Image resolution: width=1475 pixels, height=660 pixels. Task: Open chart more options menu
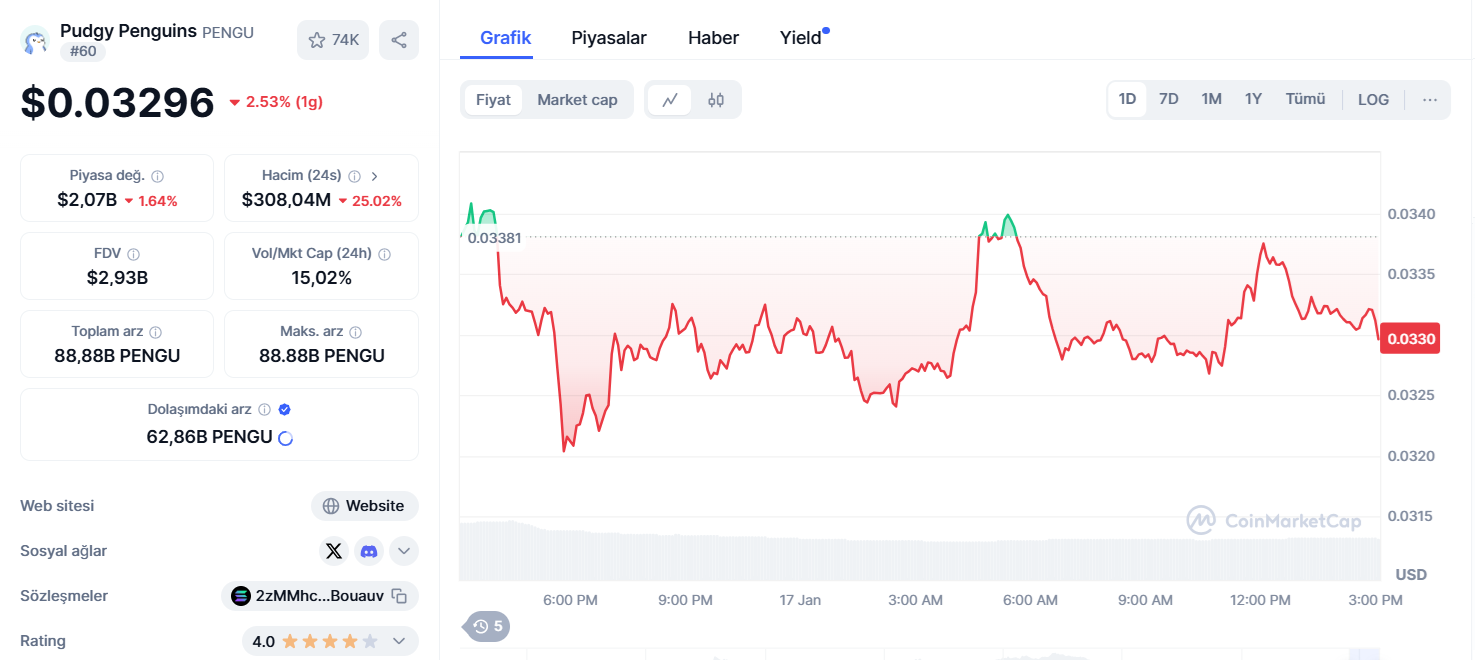(x=1430, y=99)
